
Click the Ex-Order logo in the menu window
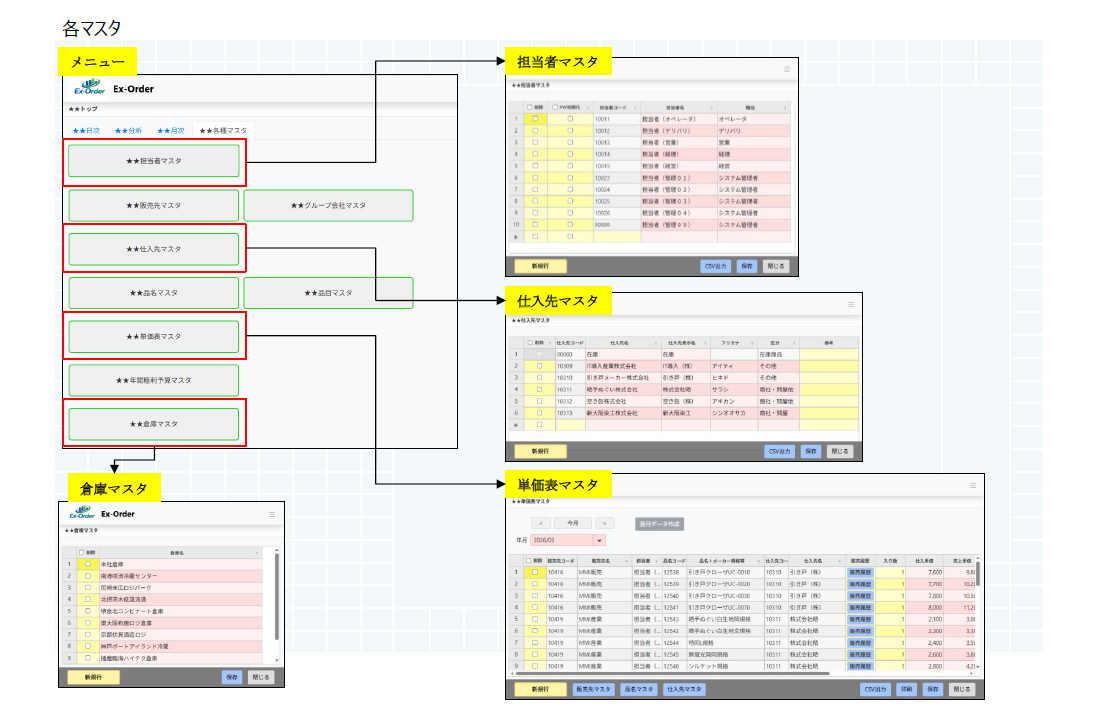[88, 89]
